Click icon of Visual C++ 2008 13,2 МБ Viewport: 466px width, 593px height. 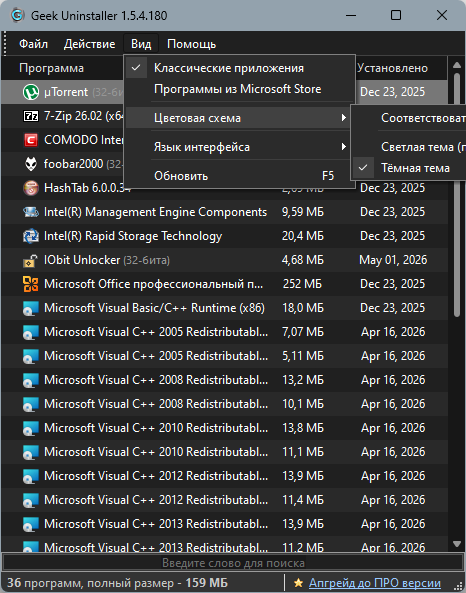coord(31,380)
